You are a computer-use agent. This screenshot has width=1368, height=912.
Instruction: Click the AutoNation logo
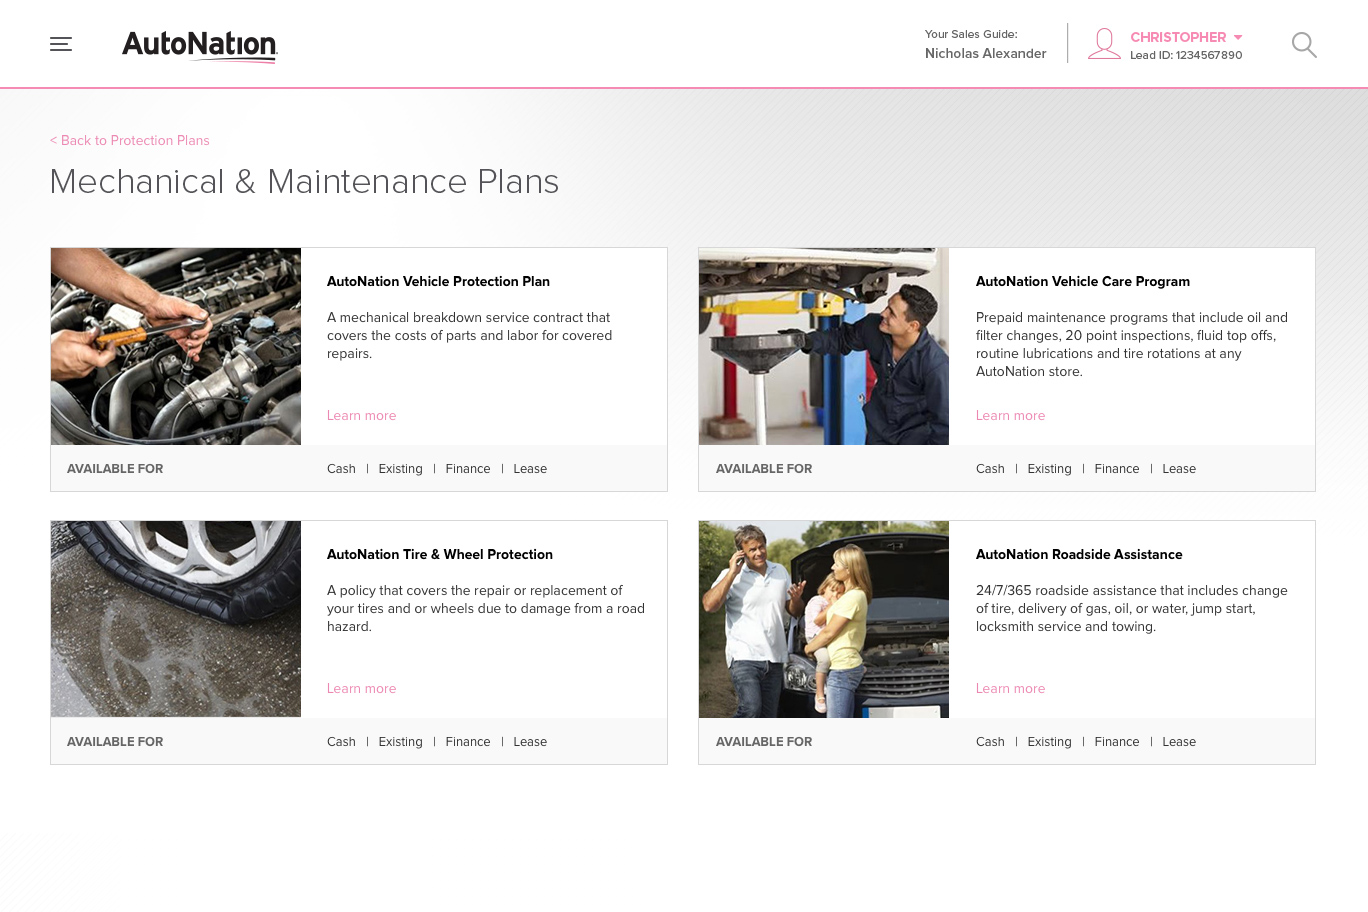[200, 46]
